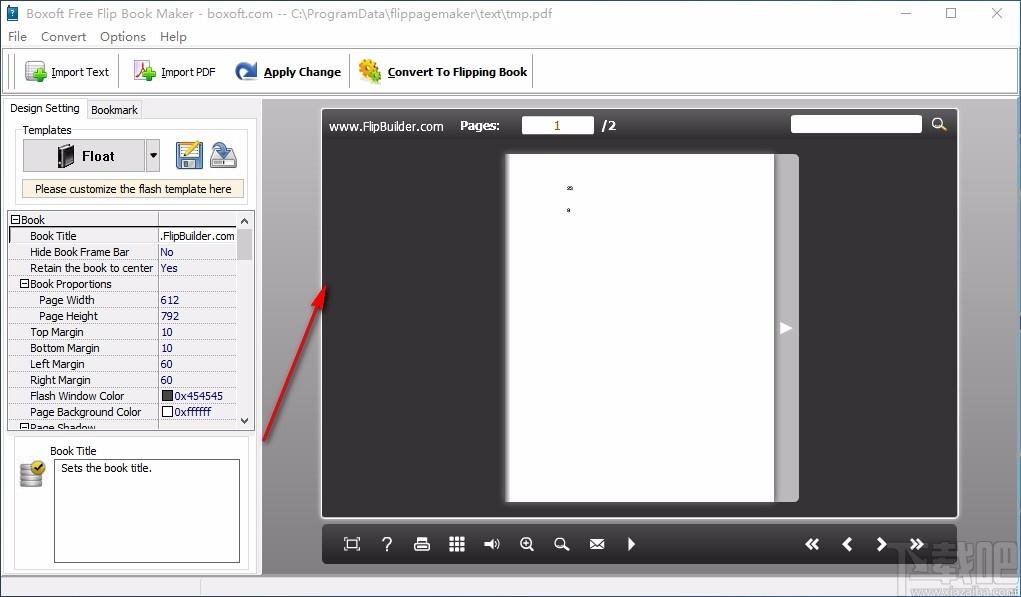The height and width of the screenshot is (597, 1021).
Task: Click the Flash Window Color swatch
Action: point(167,396)
